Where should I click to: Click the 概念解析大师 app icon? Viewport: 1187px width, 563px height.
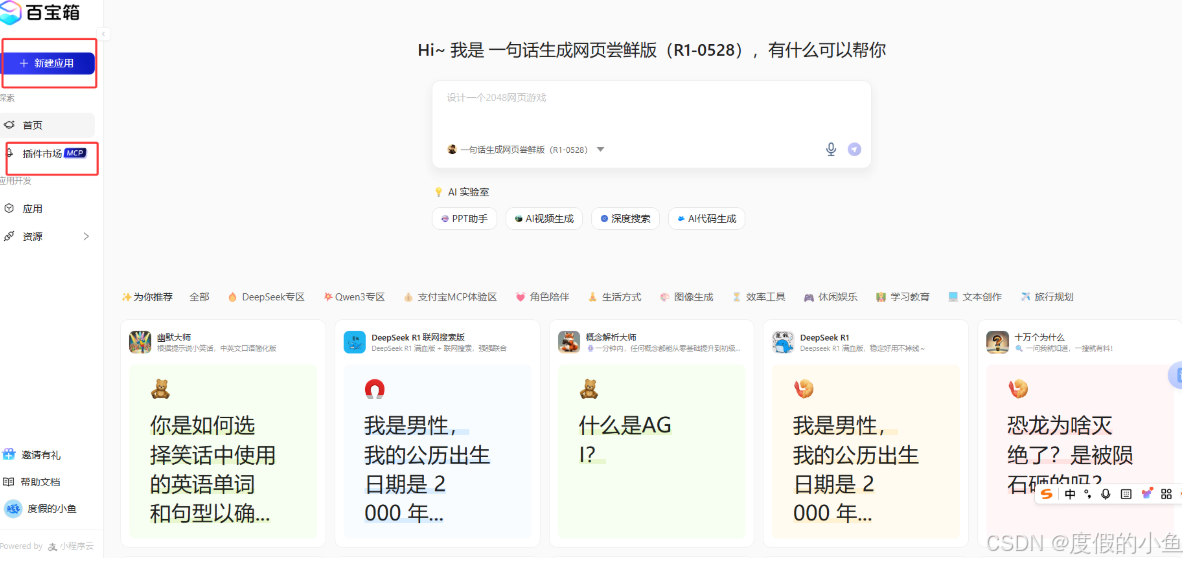569,342
